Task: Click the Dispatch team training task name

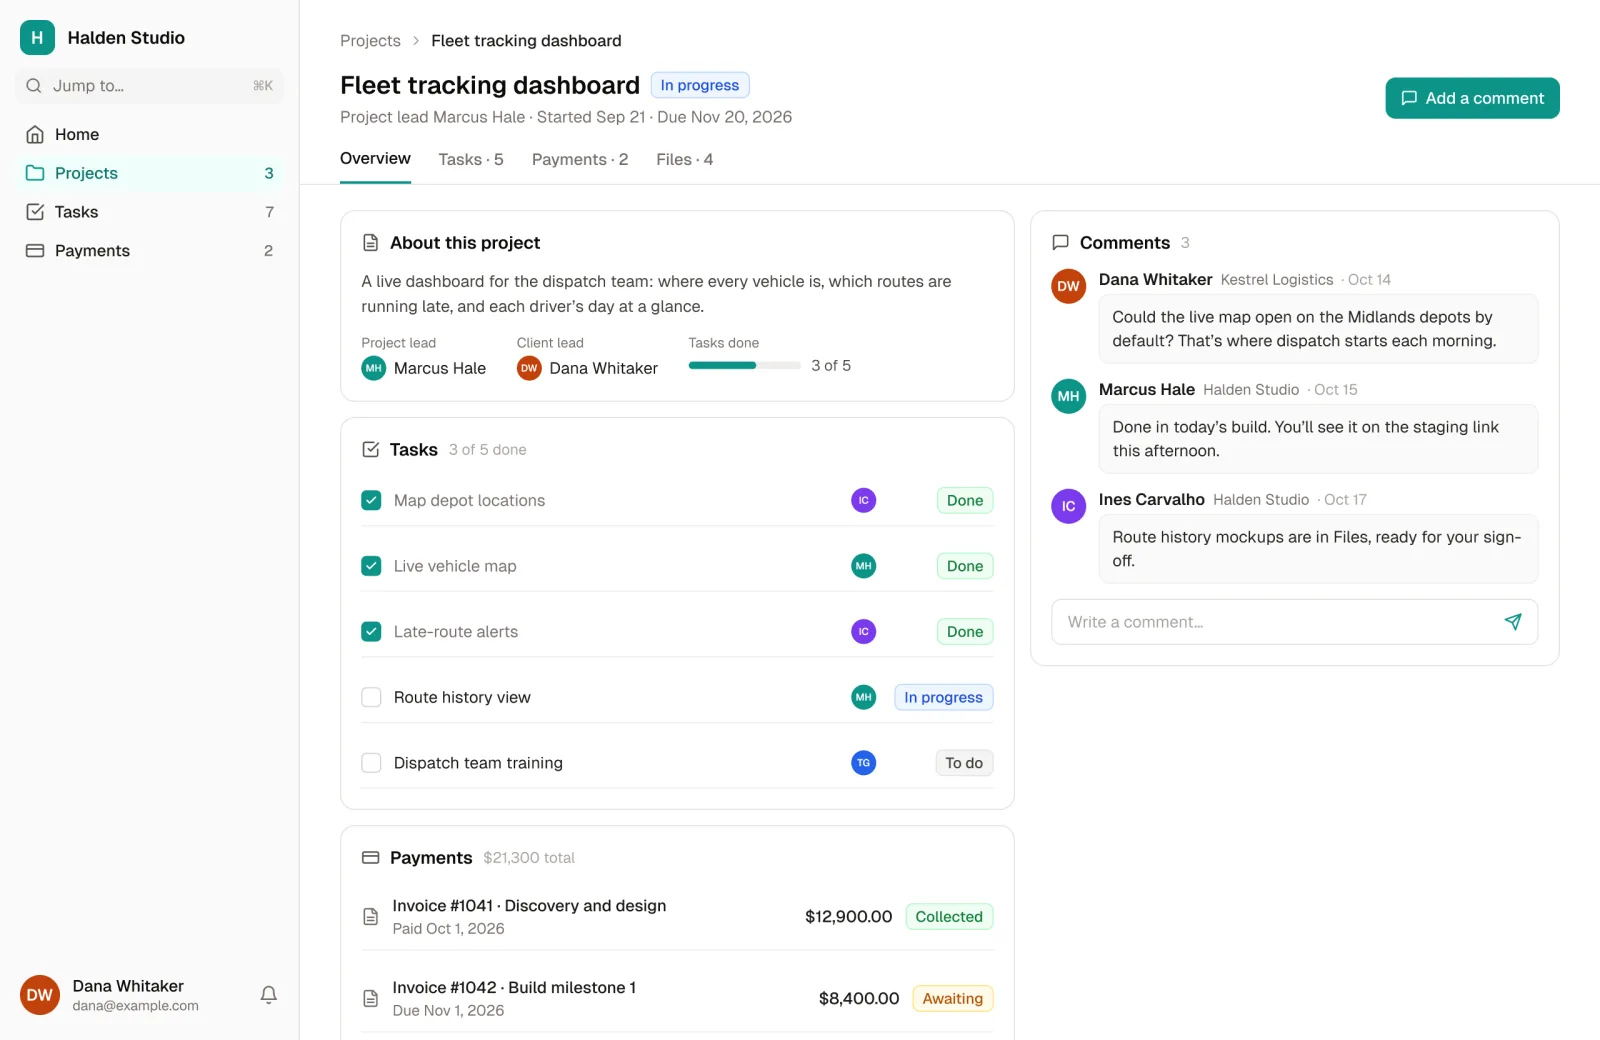Action: click(x=478, y=763)
